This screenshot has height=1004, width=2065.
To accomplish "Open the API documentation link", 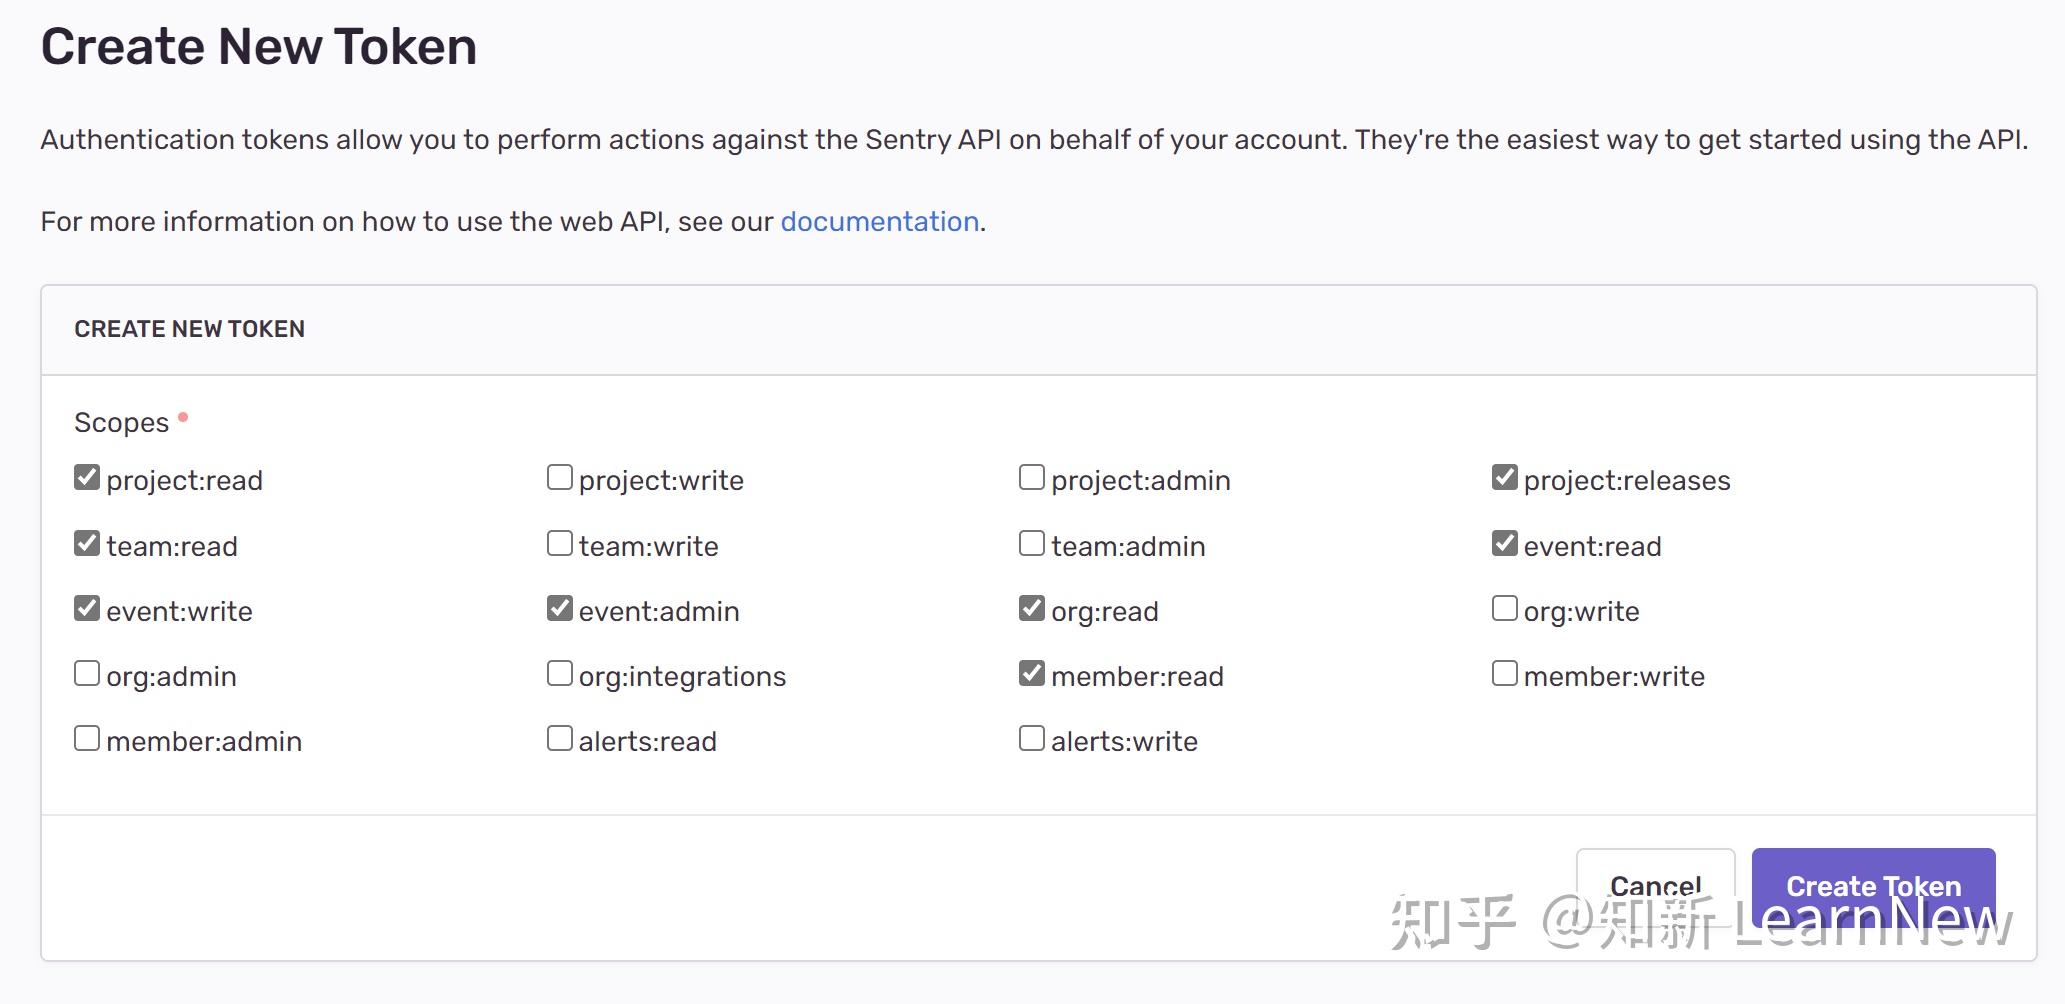I will pos(879,221).
